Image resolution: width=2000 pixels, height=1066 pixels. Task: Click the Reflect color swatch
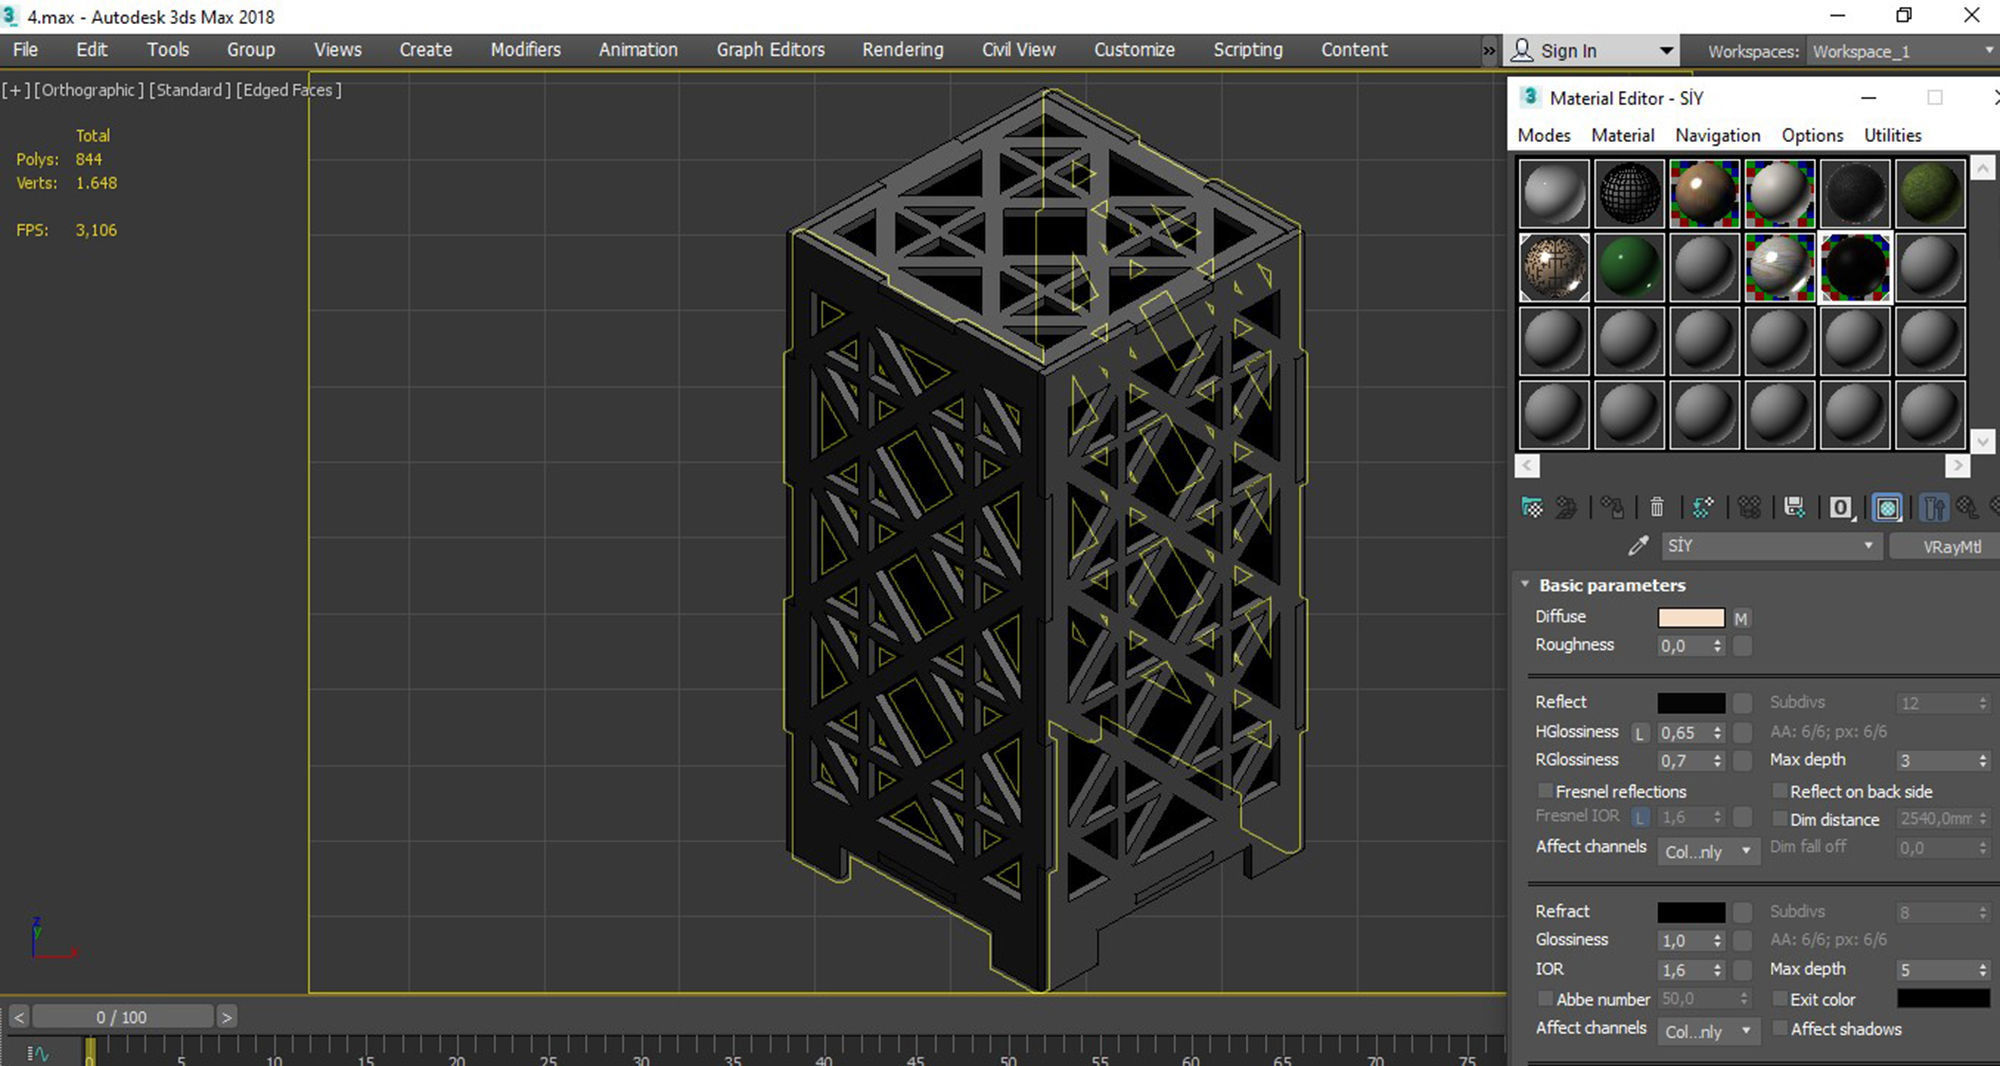click(1691, 703)
